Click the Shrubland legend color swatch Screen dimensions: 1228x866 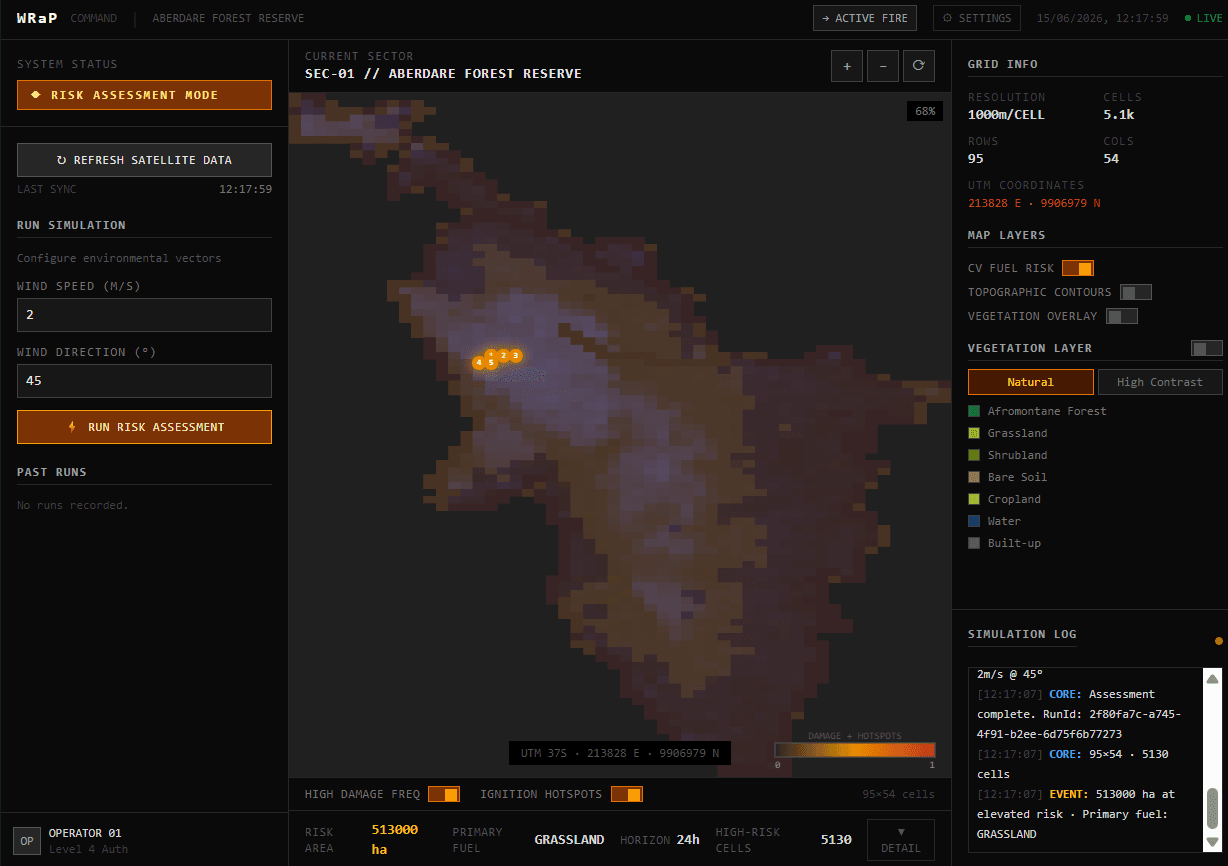click(x=974, y=455)
